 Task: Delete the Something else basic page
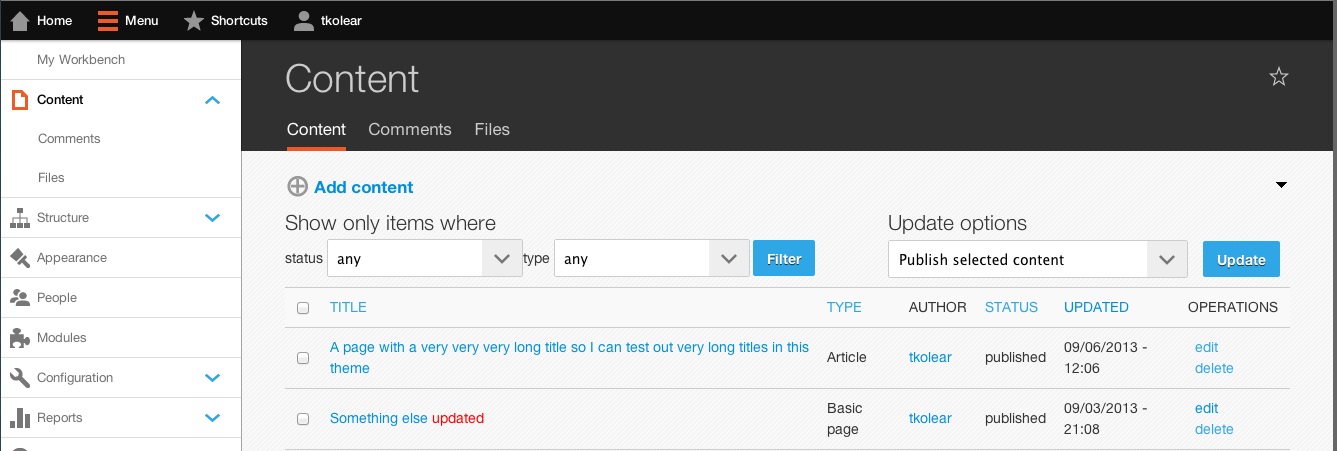pos(1214,429)
